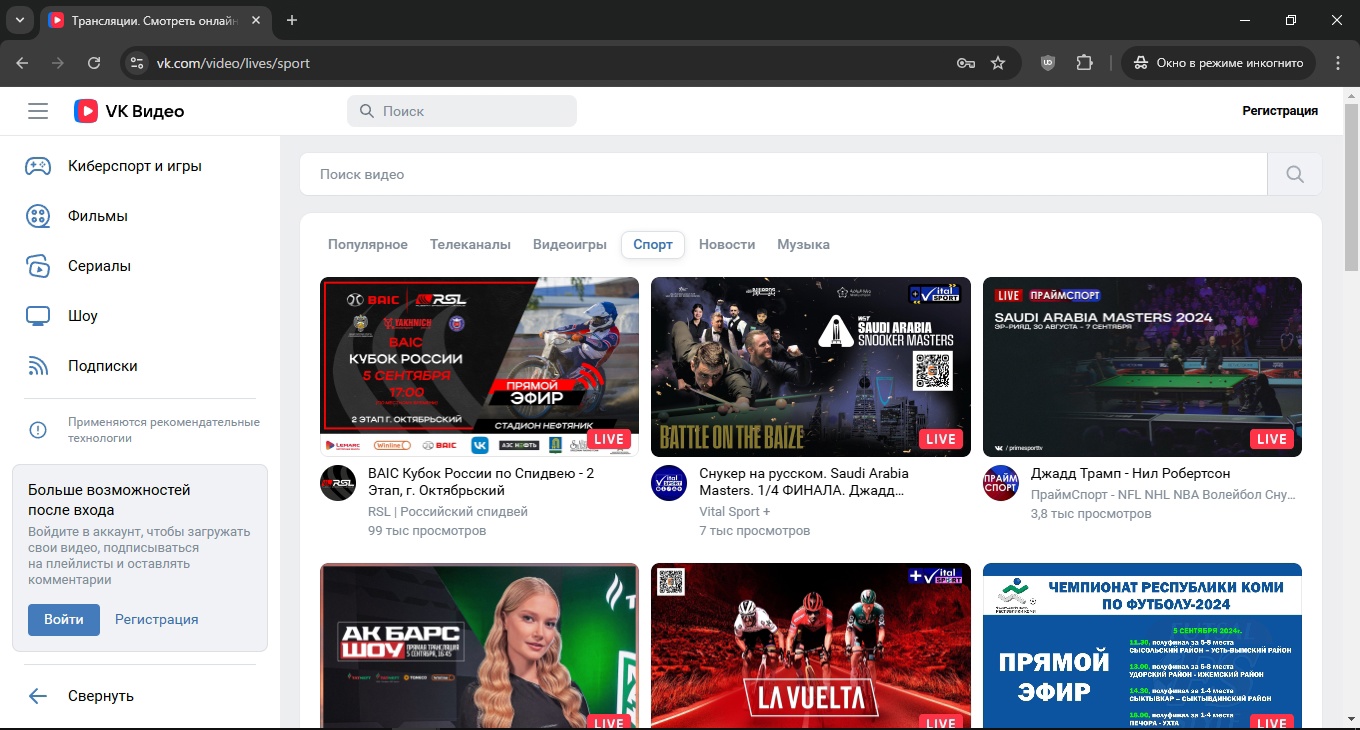Image resolution: width=1360 pixels, height=730 pixels.
Task: Collapse sidebar using the Свернуть arrow icon
Action: coord(38,696)
